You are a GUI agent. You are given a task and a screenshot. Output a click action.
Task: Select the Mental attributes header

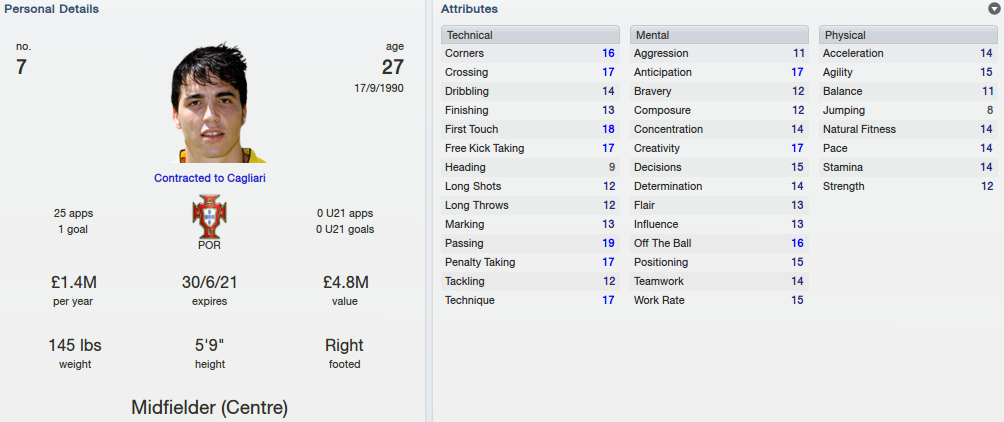tap(719, 35)
